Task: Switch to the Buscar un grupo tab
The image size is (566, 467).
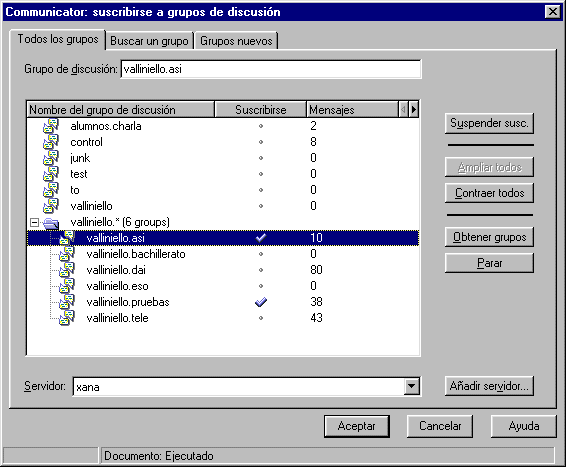Action: [x=149, y=41]
